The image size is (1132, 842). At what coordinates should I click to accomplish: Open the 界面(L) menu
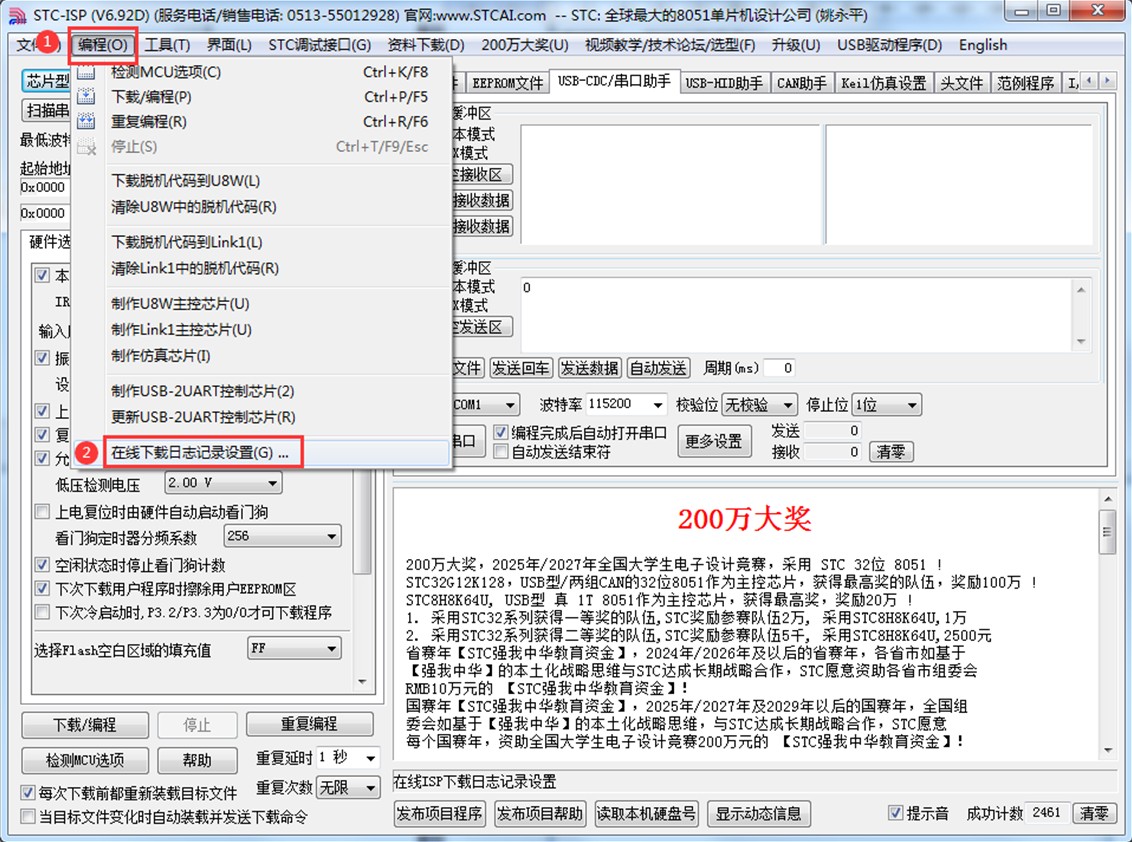pos(230,45)
